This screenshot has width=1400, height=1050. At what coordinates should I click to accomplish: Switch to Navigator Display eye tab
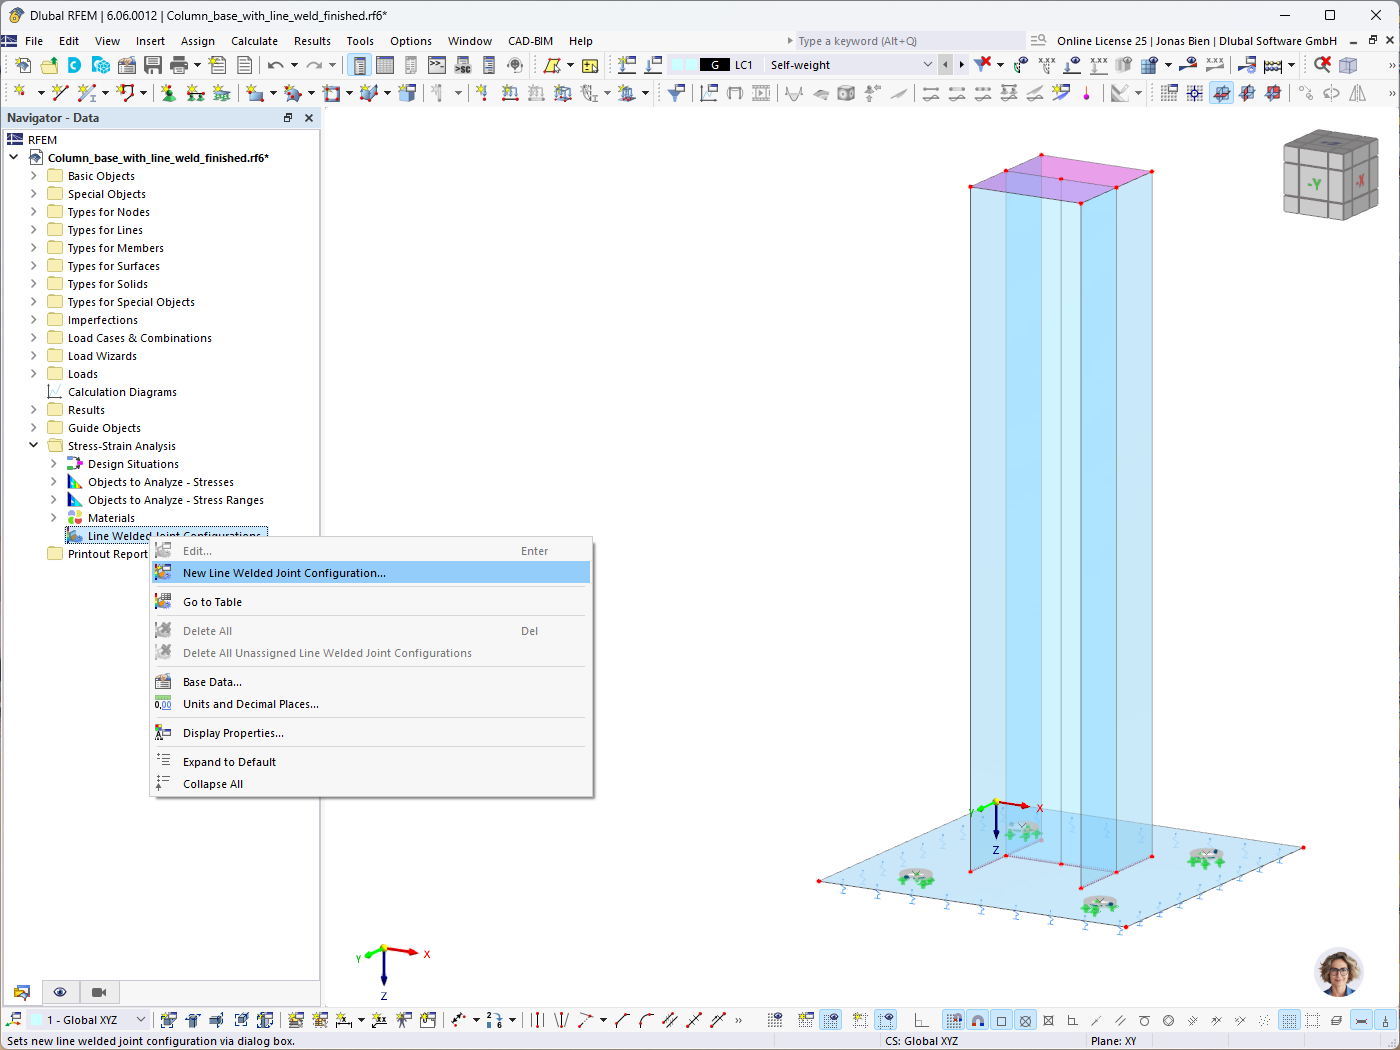click(60, 992)
